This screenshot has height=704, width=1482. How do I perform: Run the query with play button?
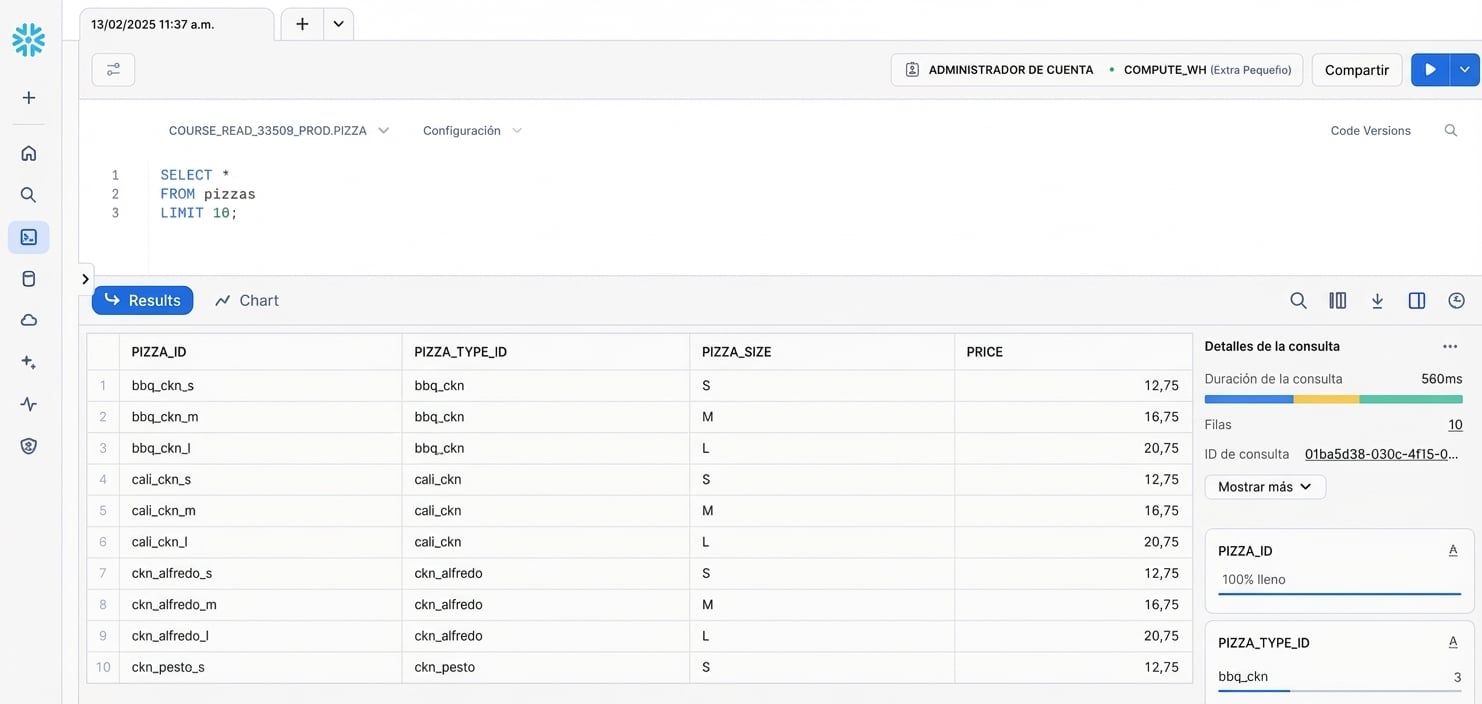pyautogui.click(x=1430, y=70)
